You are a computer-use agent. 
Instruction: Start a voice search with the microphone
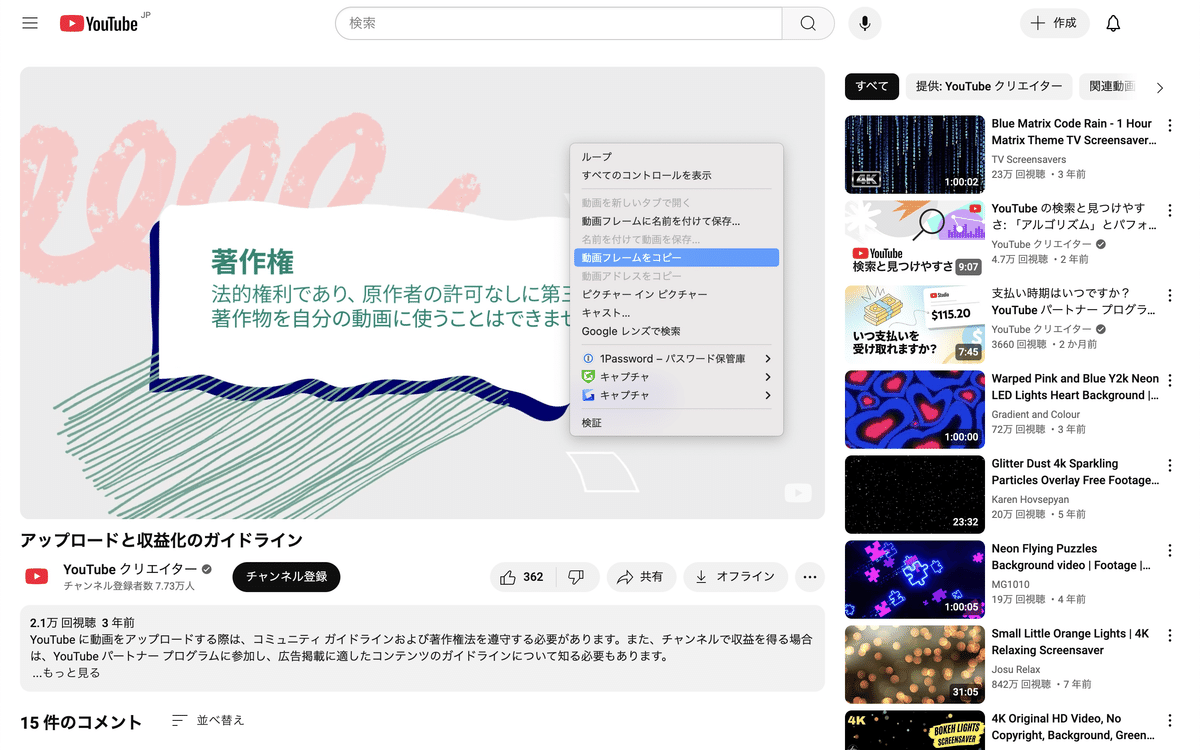[864, 22]
